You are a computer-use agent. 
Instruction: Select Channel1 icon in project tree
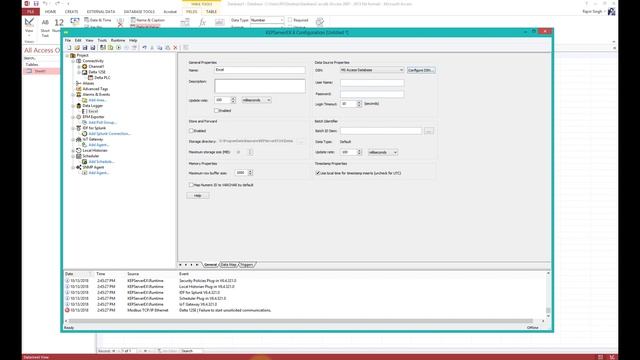(84, 67)
